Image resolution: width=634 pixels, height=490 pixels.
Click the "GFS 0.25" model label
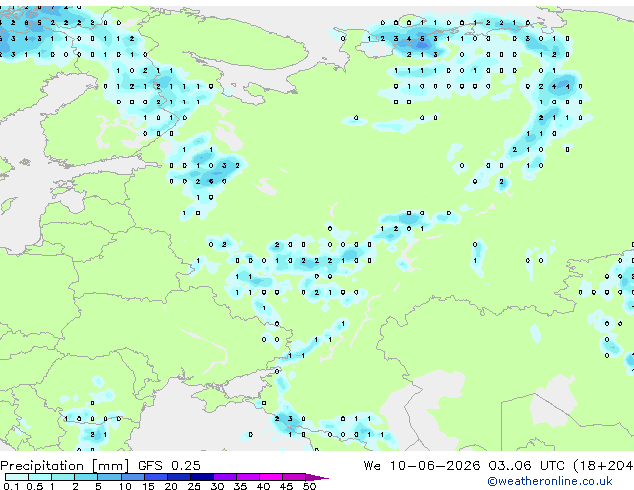pos(169,466)
